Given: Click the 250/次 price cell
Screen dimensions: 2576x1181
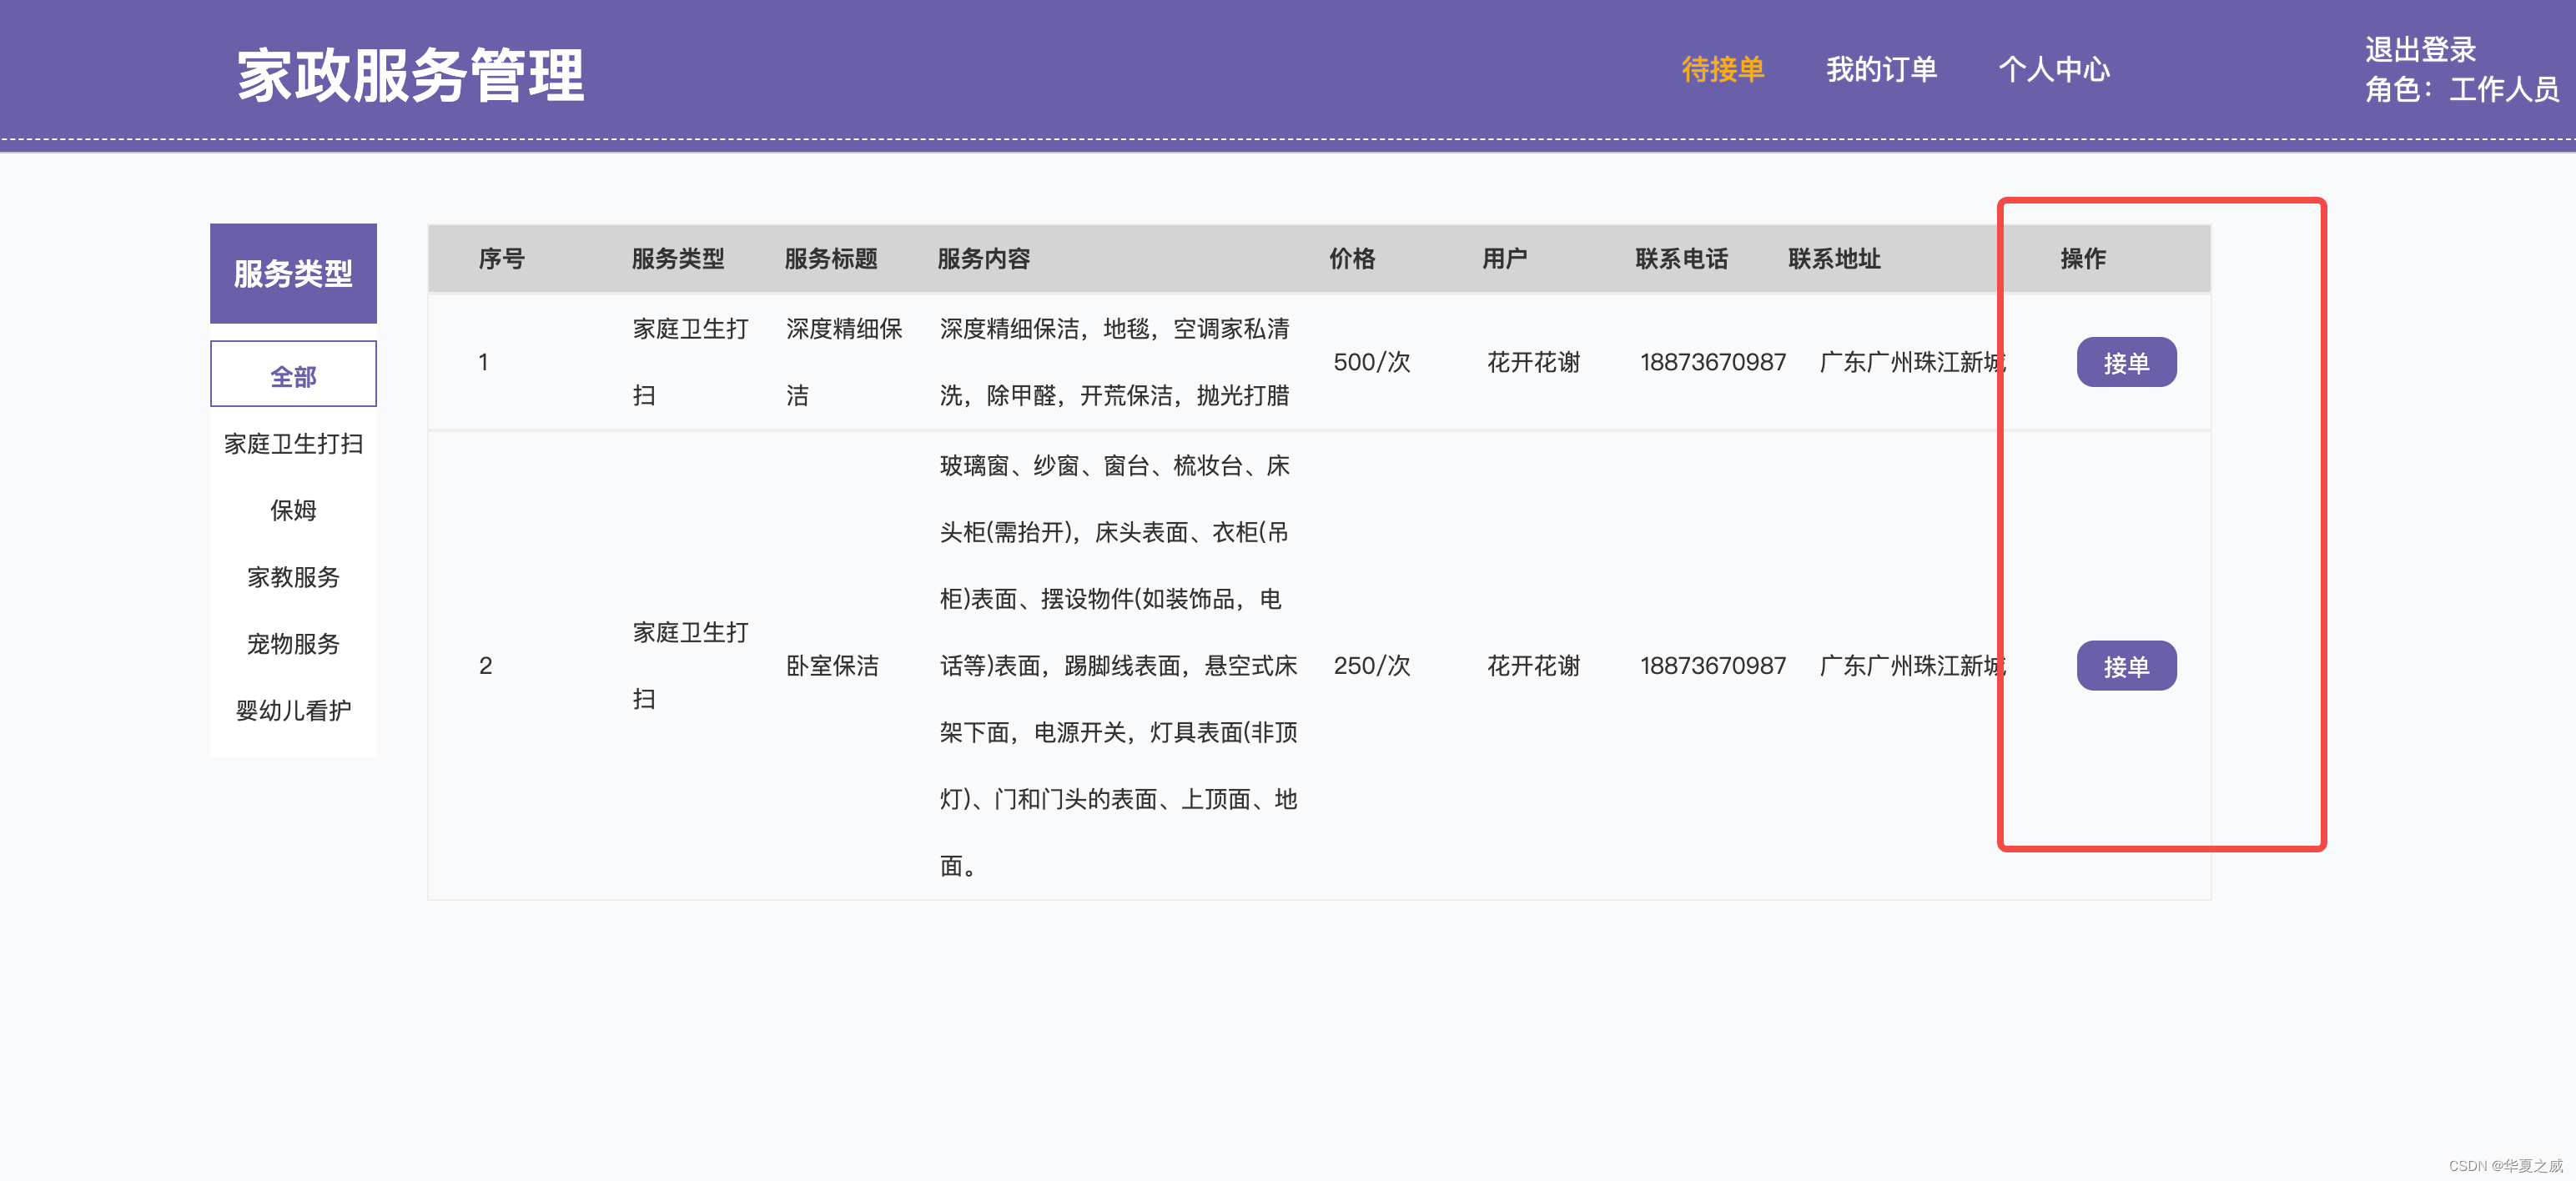Looking at the screenshot, I should tap(1371, 666).
